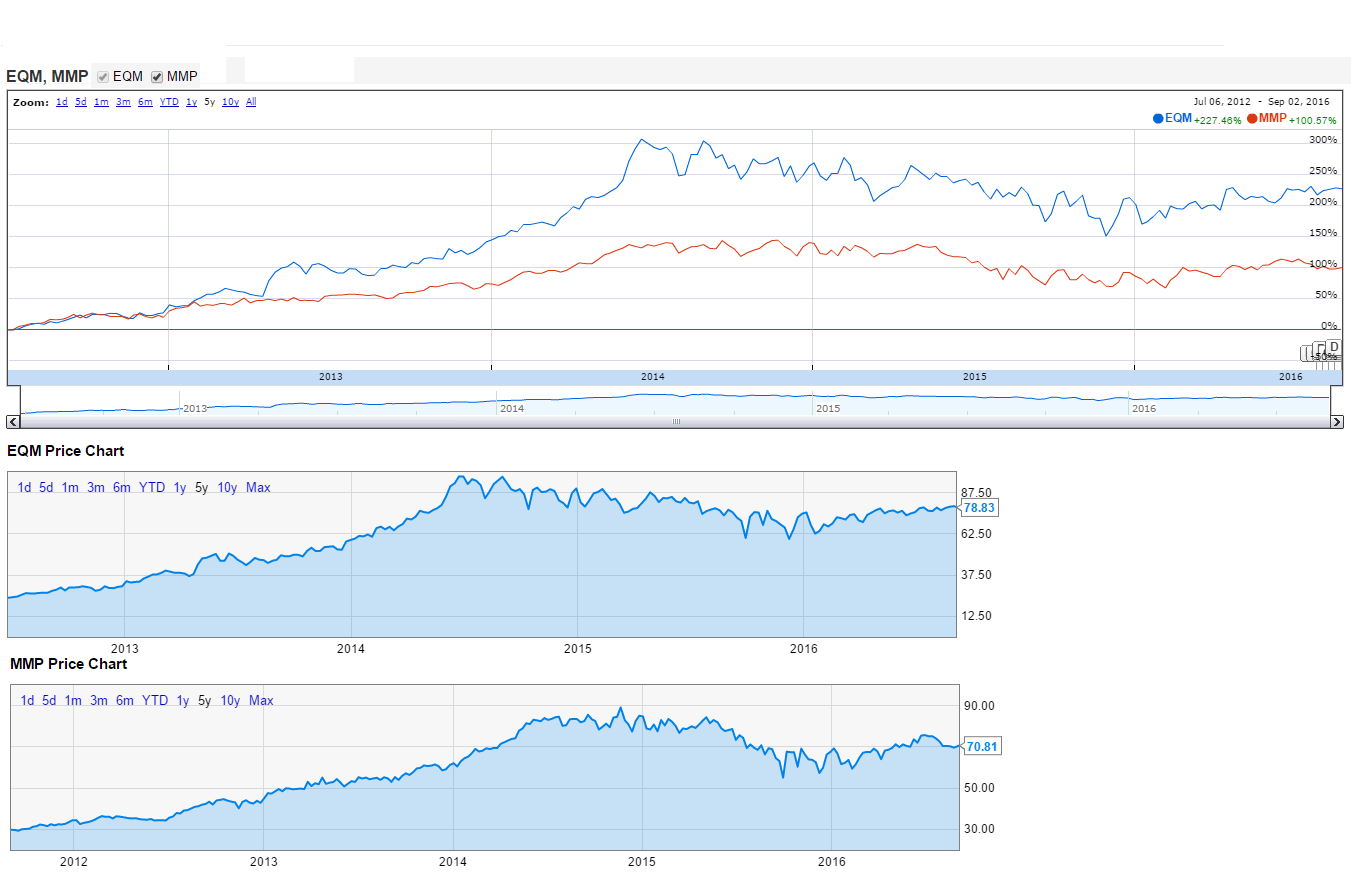Viewport: 1352px width, 875px height.
Task: Click the left arrow of the range scrollbar
Action: 13,422
